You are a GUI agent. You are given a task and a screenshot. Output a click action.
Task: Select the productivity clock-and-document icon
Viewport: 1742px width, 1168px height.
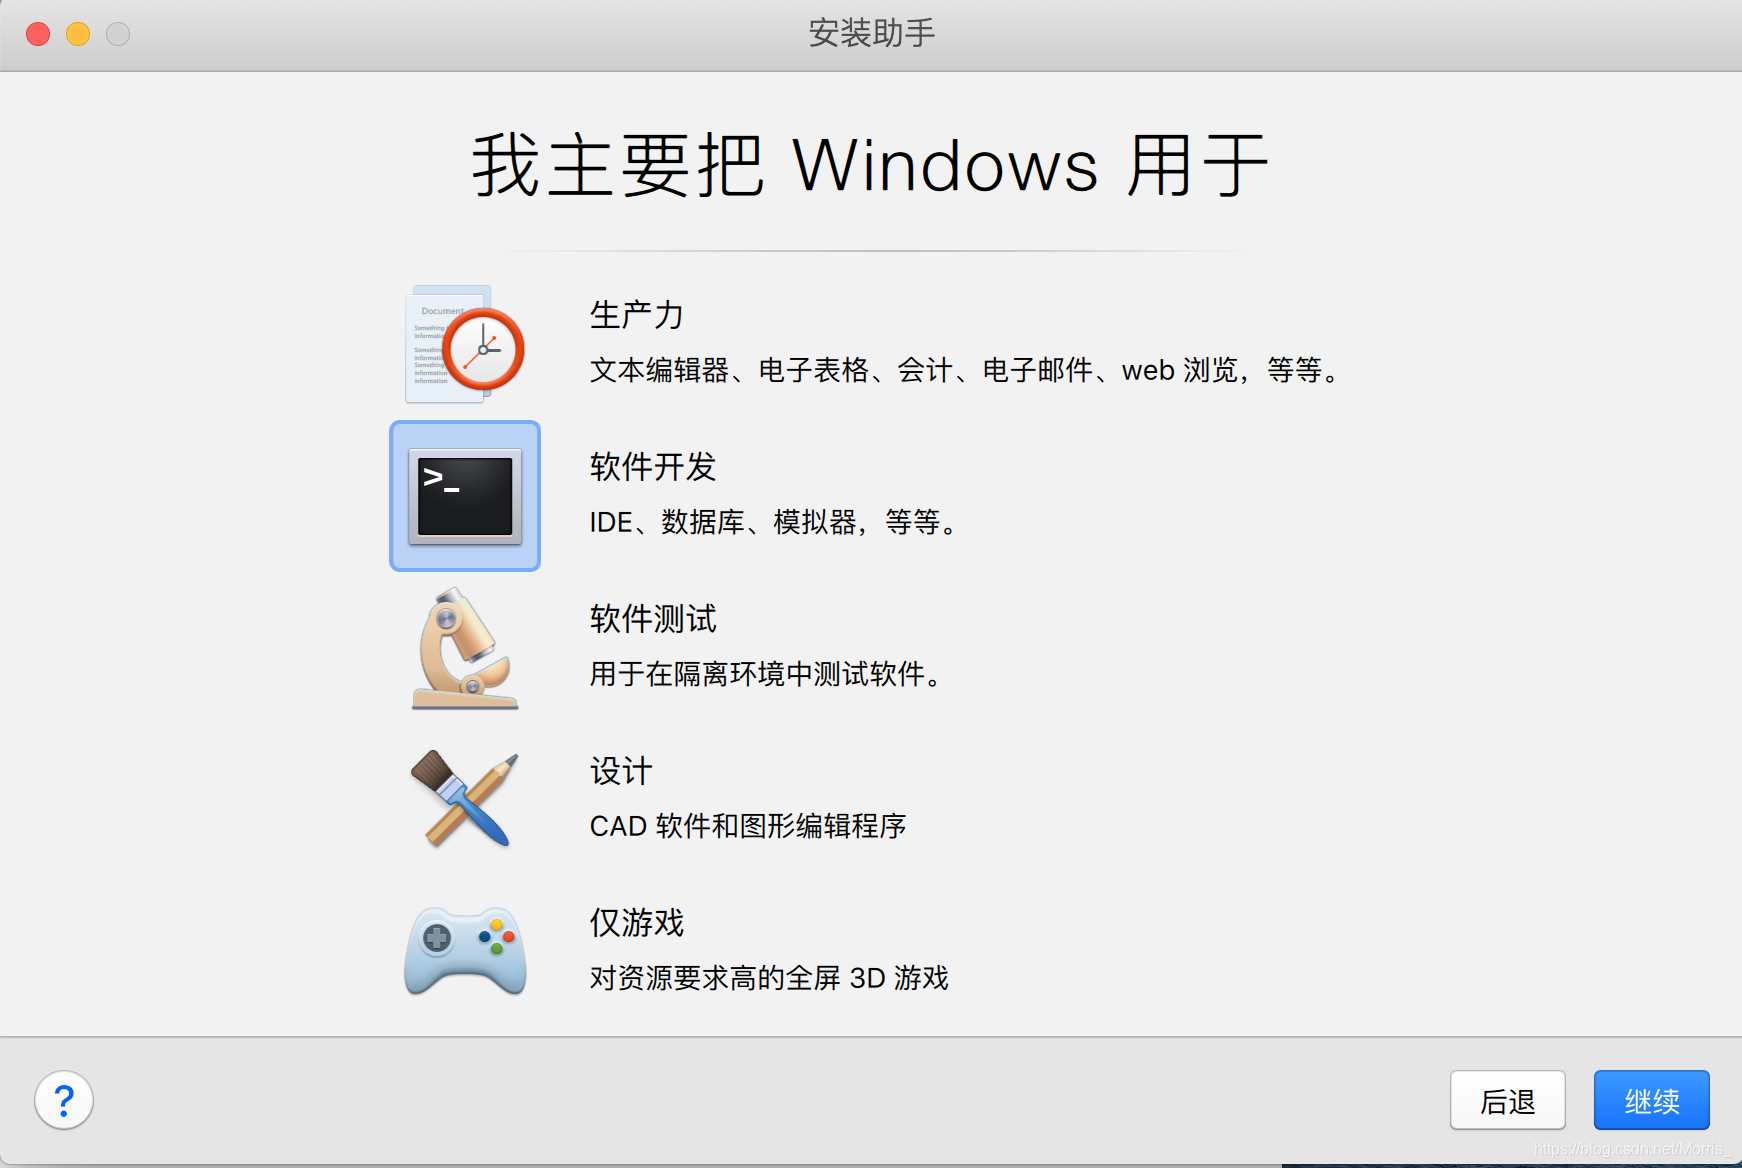coord(465,344)
